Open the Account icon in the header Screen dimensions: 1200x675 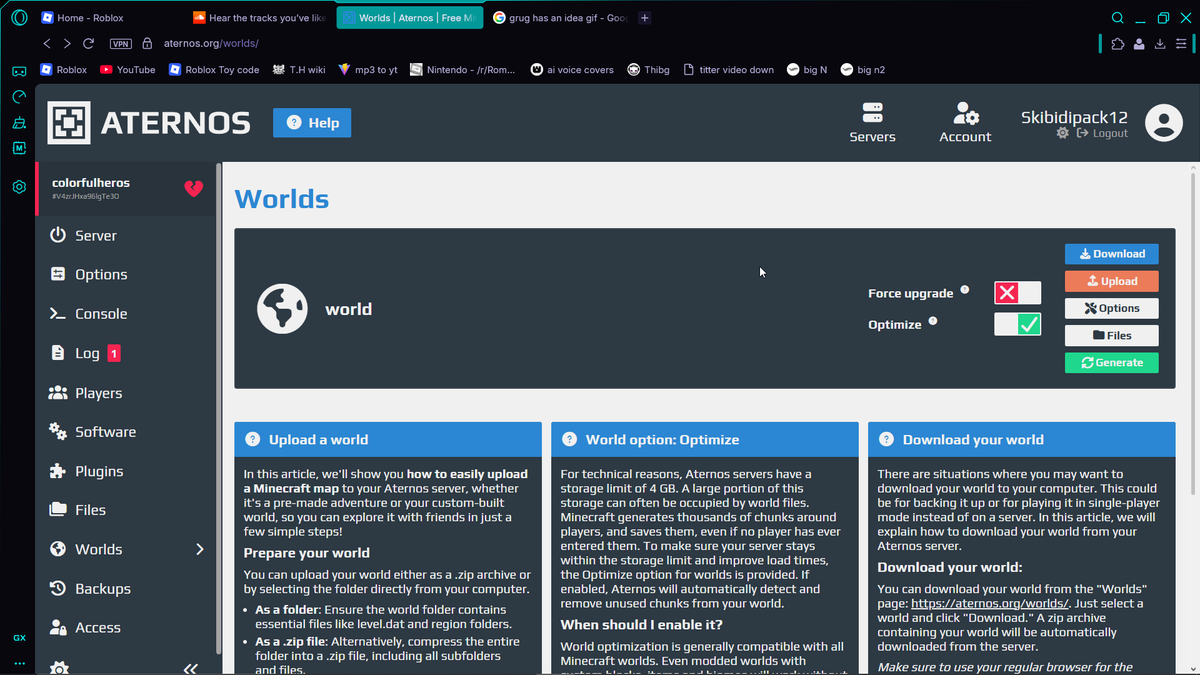tap(965, 113)
